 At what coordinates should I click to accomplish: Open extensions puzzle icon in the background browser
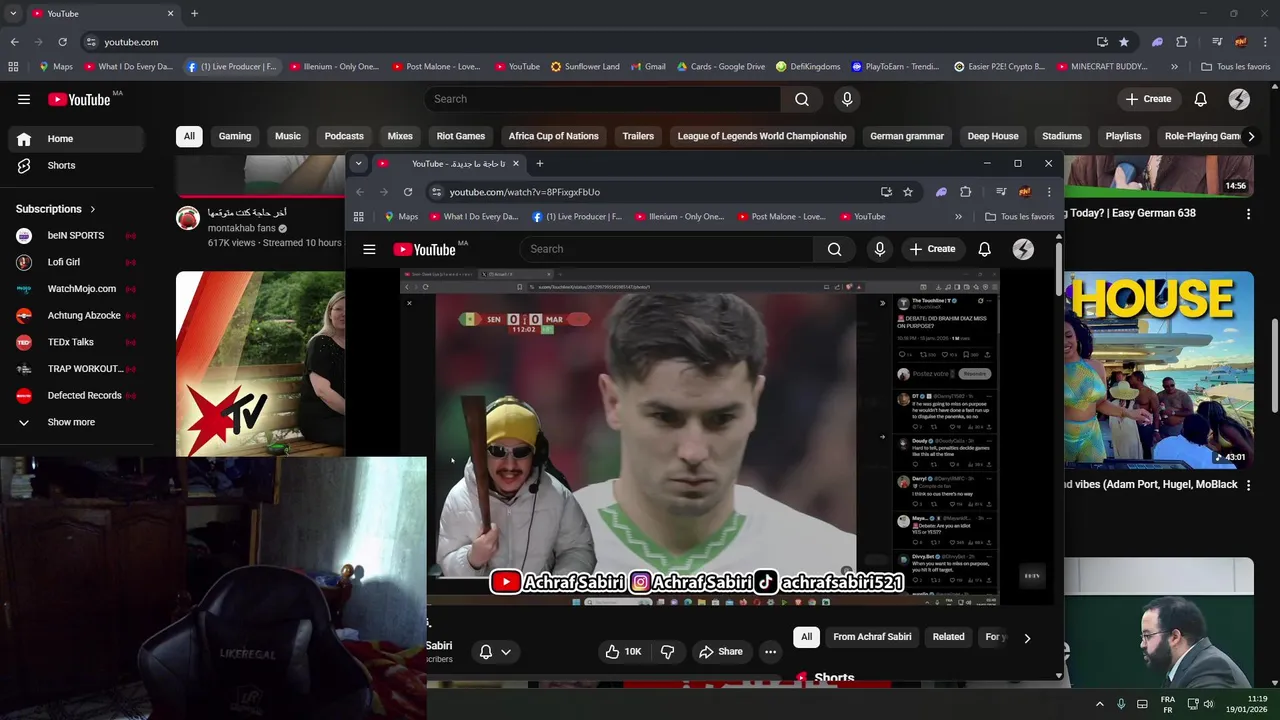tap(1182, 42)
